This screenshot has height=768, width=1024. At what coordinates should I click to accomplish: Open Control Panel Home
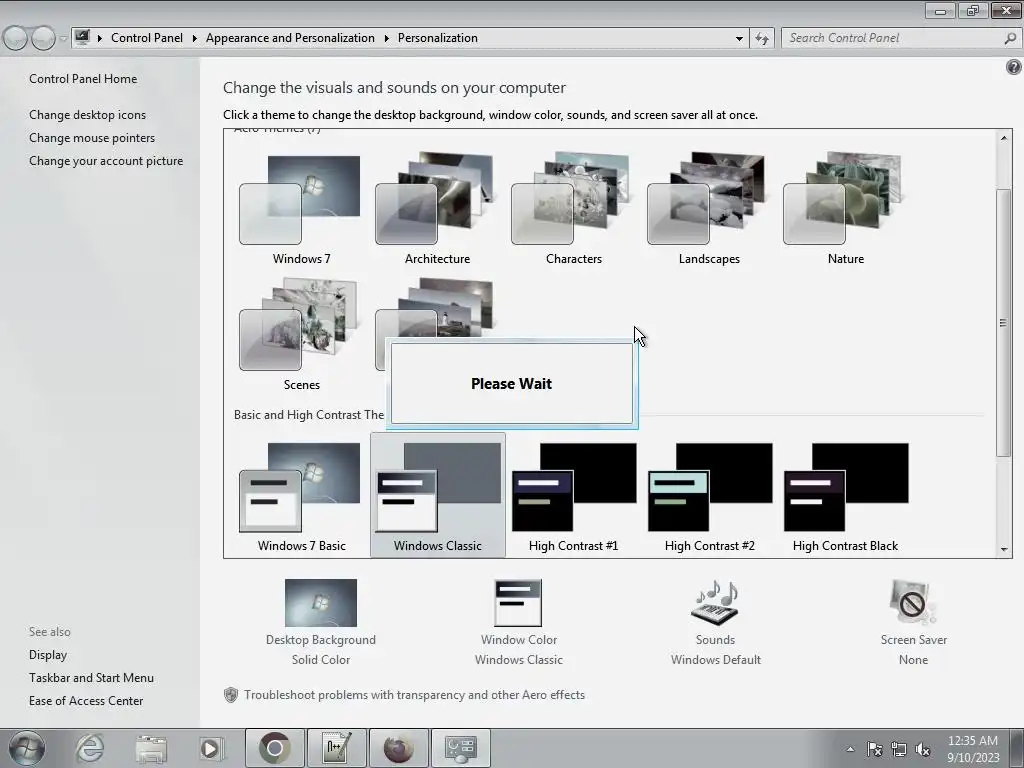pos(83,78)
